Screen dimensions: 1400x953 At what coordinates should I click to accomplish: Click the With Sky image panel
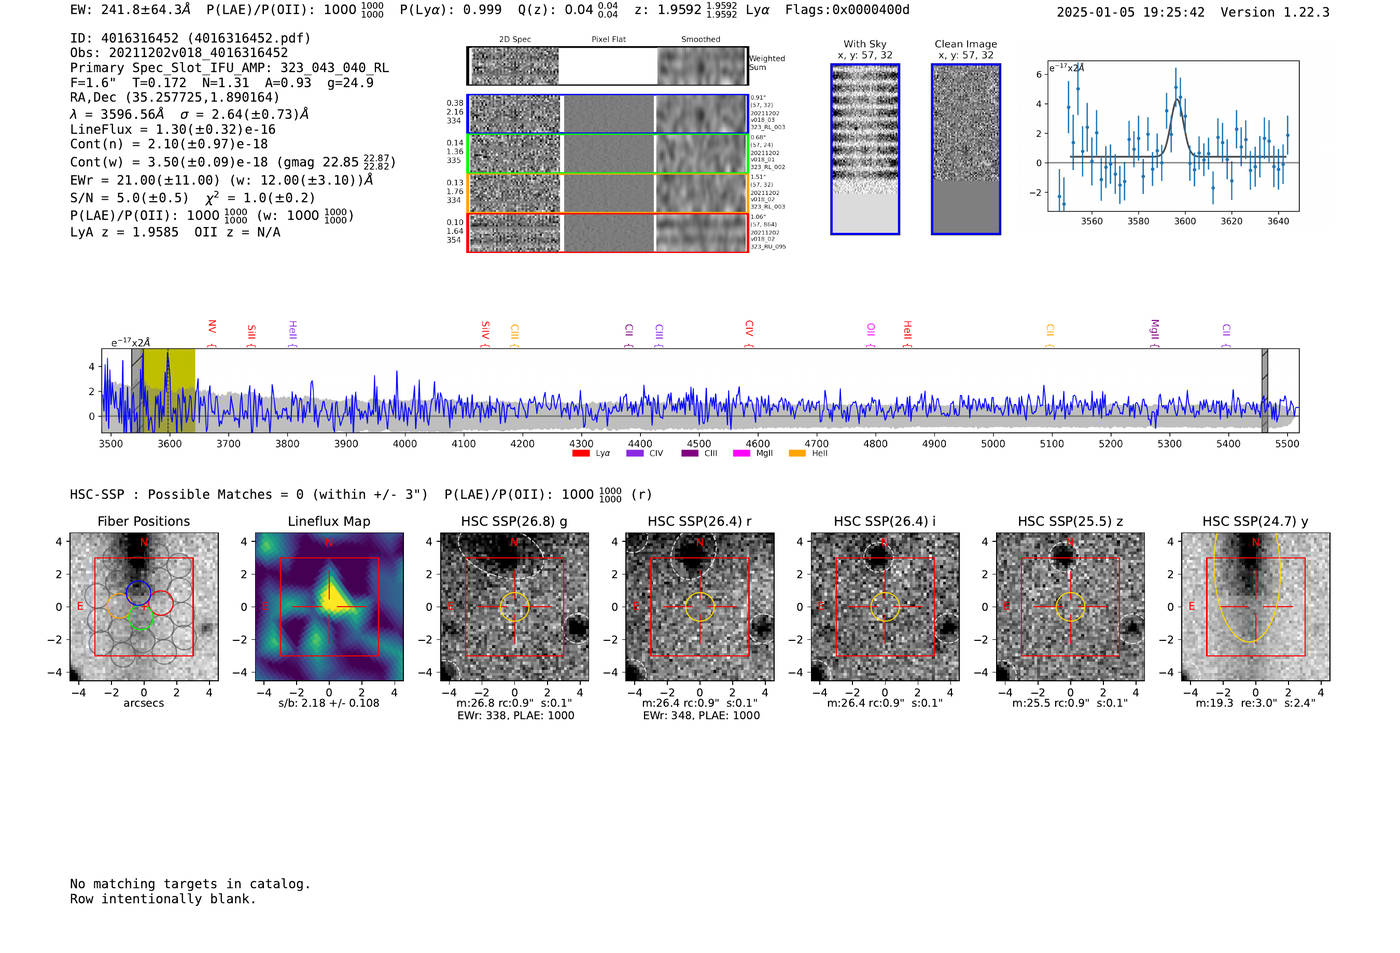(x=865, y=149)
